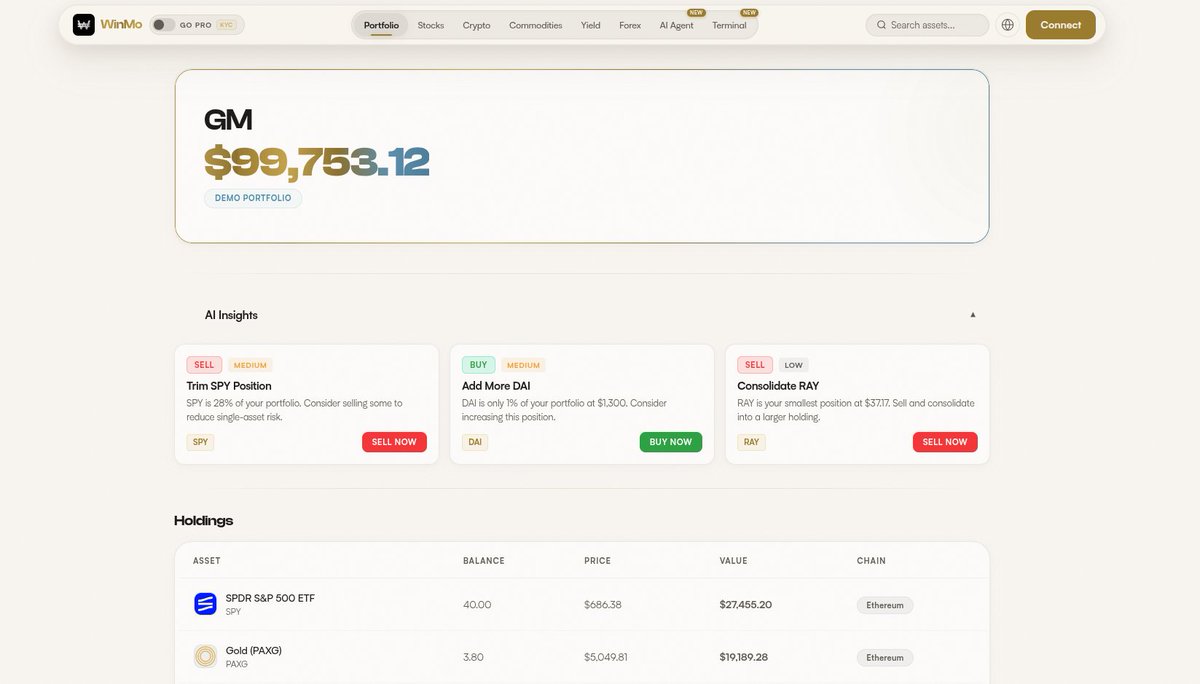The width and height of the screenshot is (1200, 684).
Task: Click the CHAIN column header
Action: (x=871, y=561)
